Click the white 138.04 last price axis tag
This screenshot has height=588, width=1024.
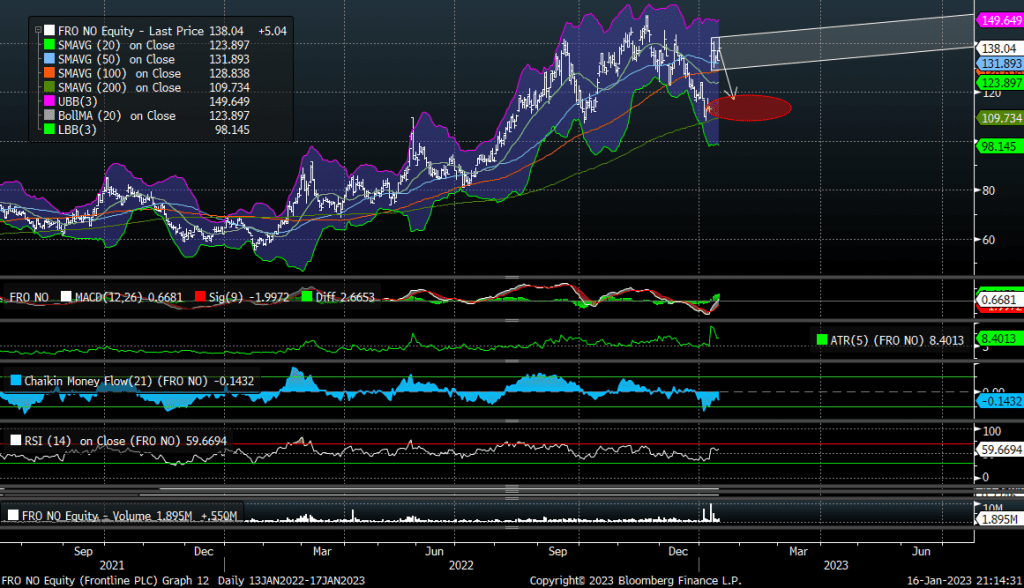click(x=999, y=48)
